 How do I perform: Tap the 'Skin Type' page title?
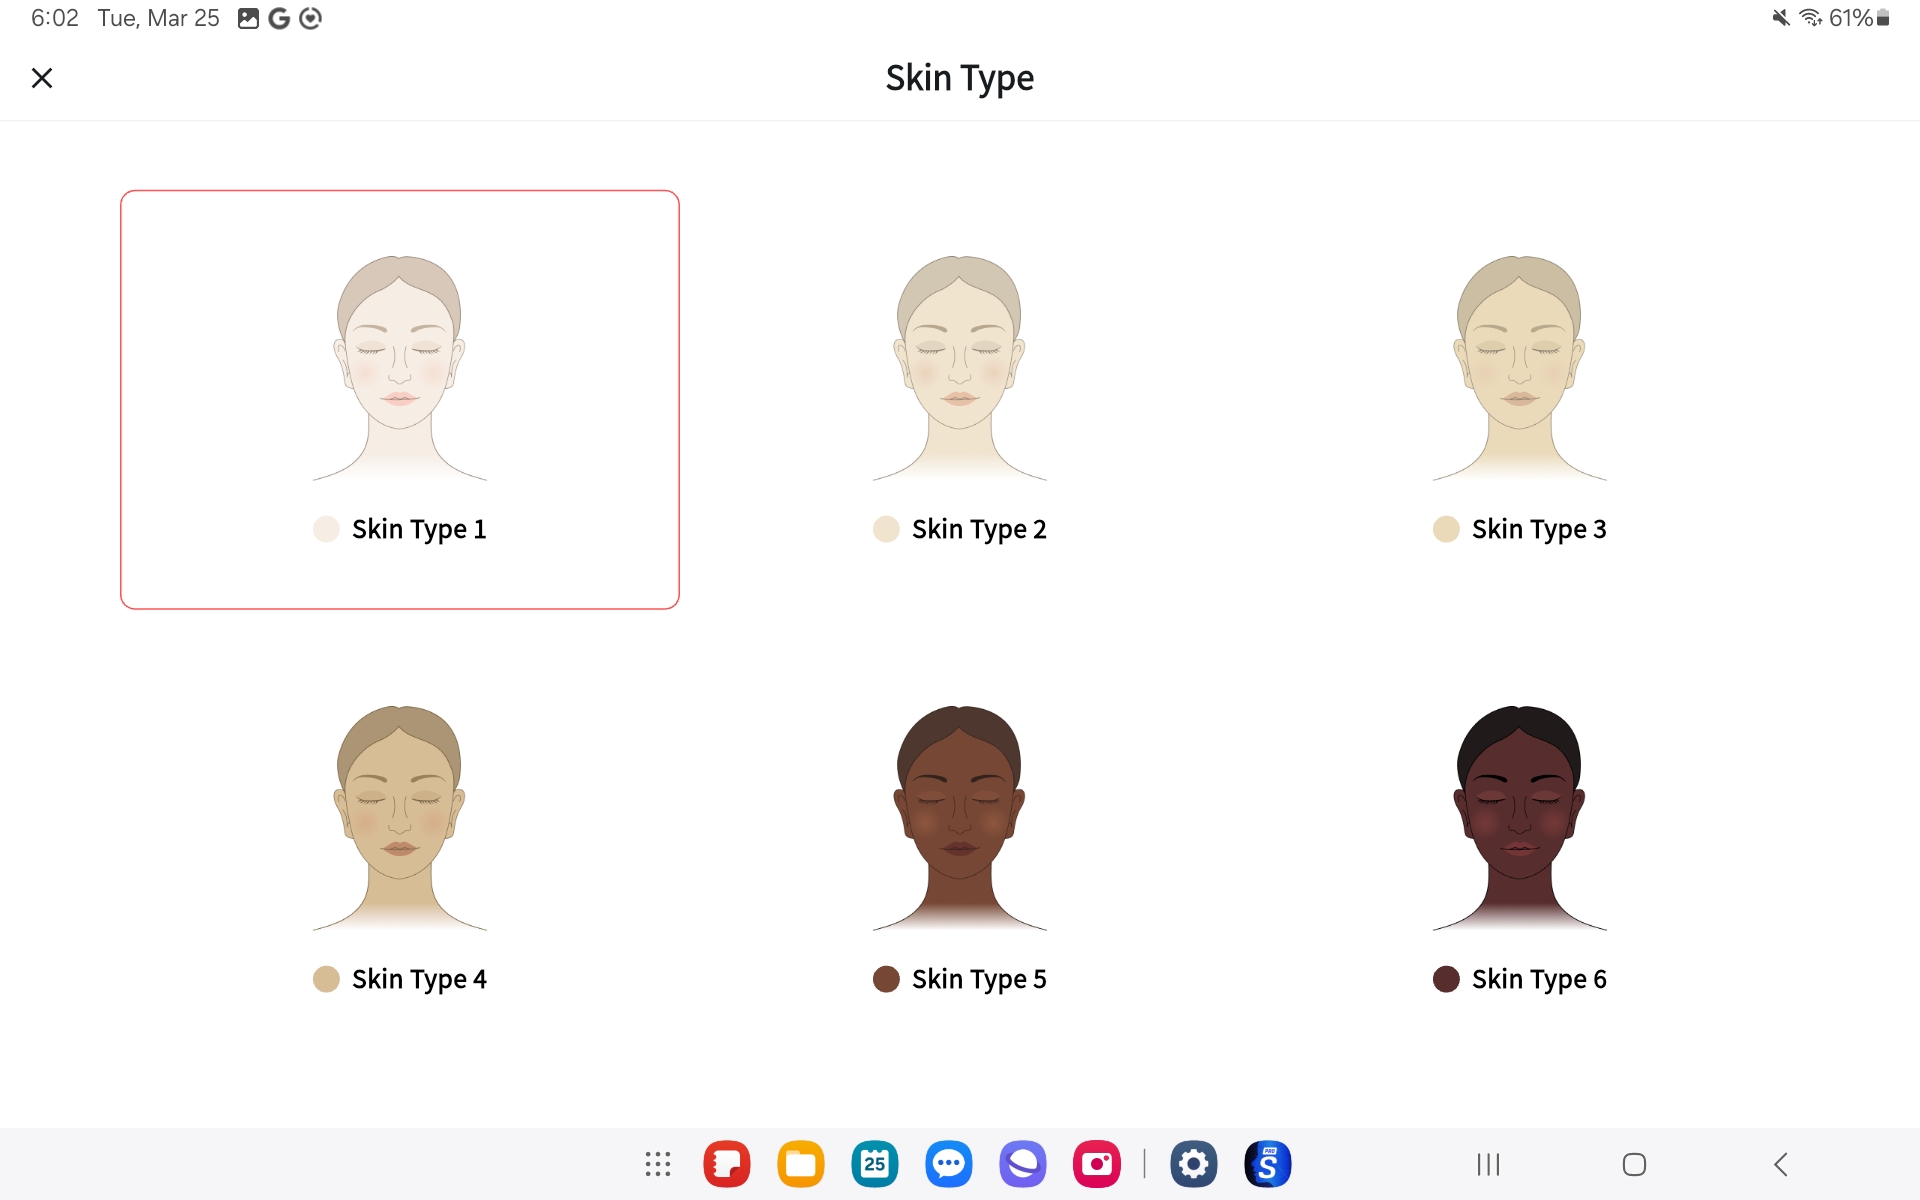[x=960, y=78]
